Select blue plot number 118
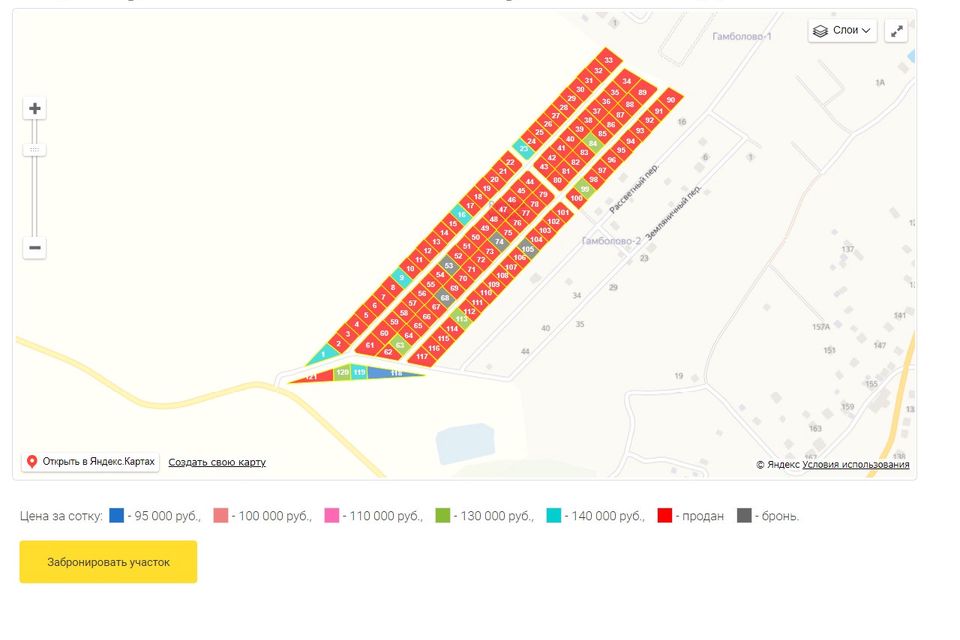The height and width of the screenshot is (640, 960). coord(395,372)
